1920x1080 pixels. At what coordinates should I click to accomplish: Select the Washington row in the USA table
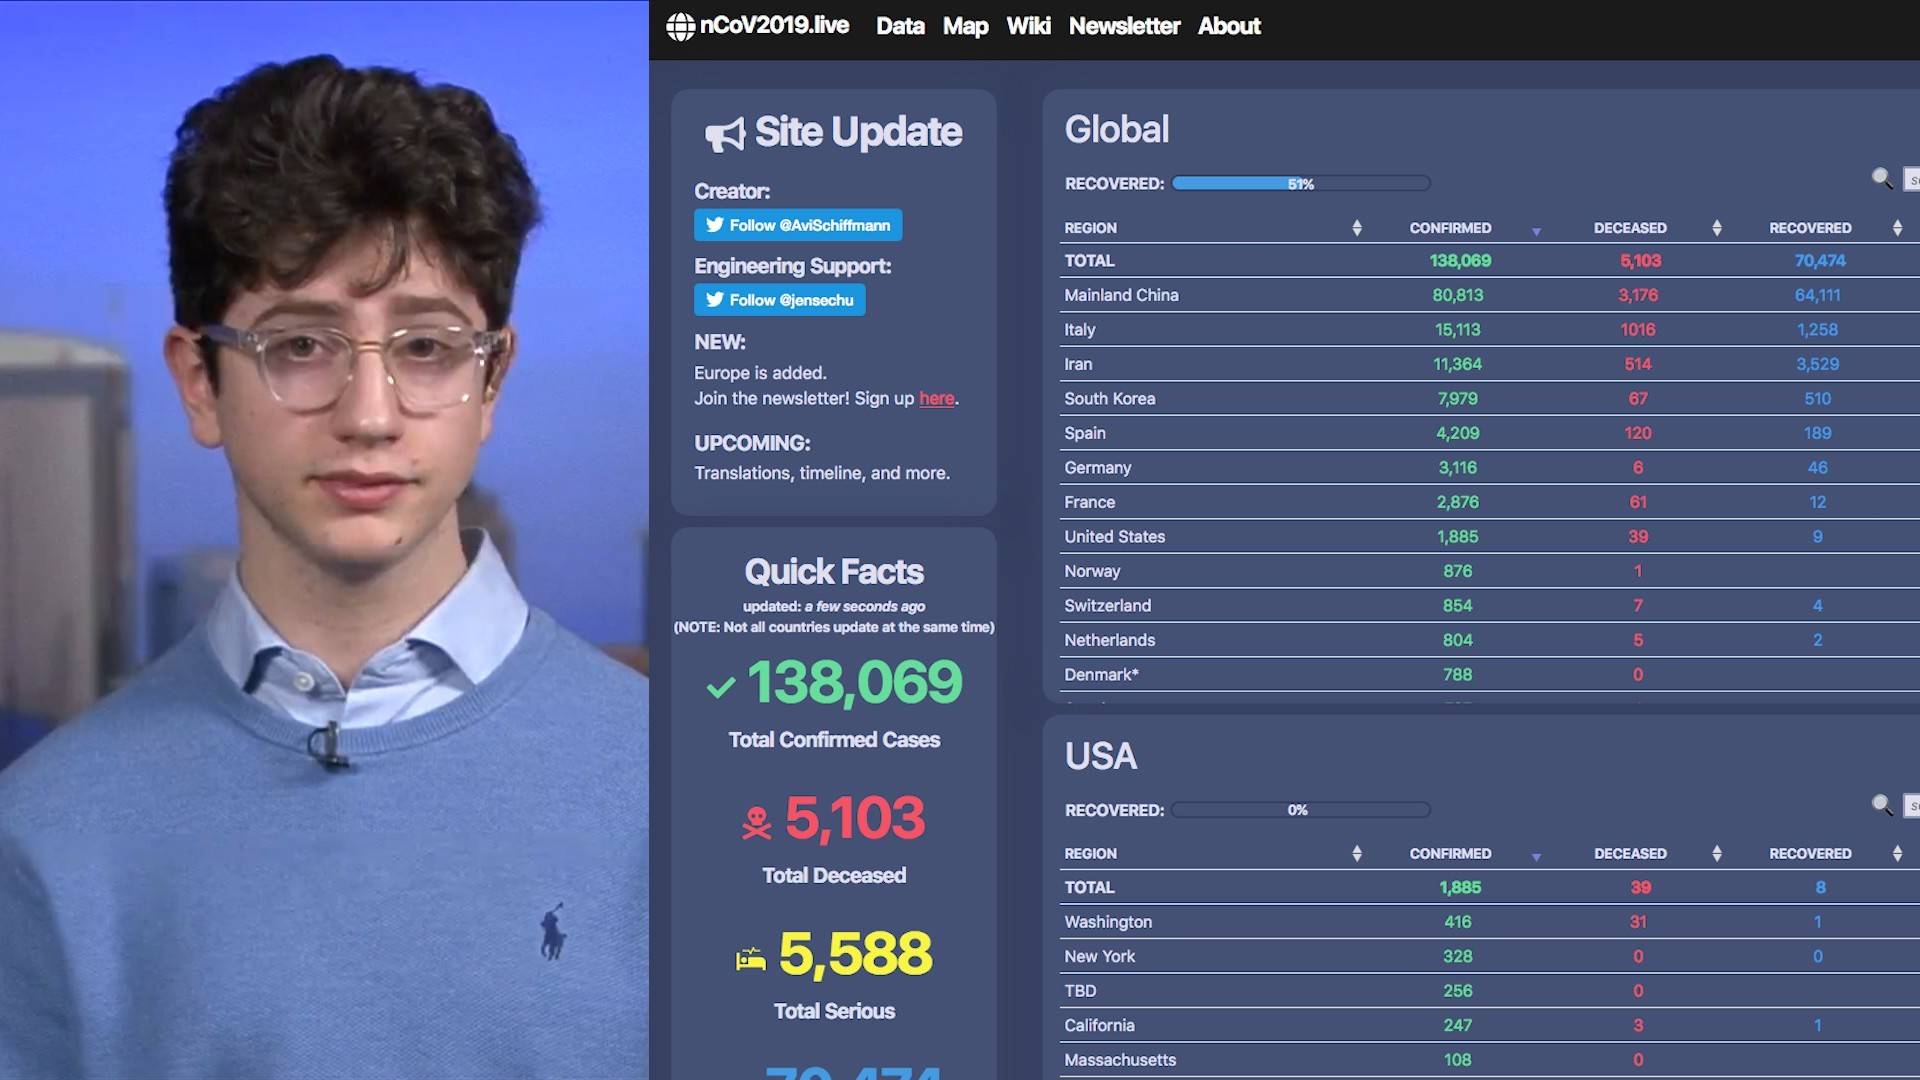click(x=1108, y=921)
